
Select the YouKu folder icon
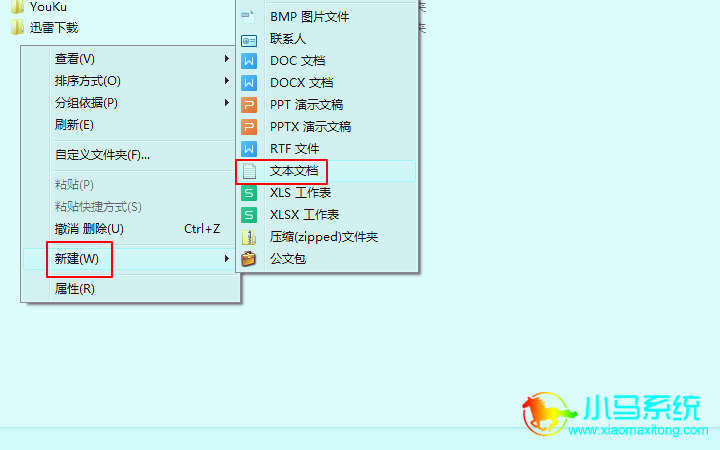[17, 6]
